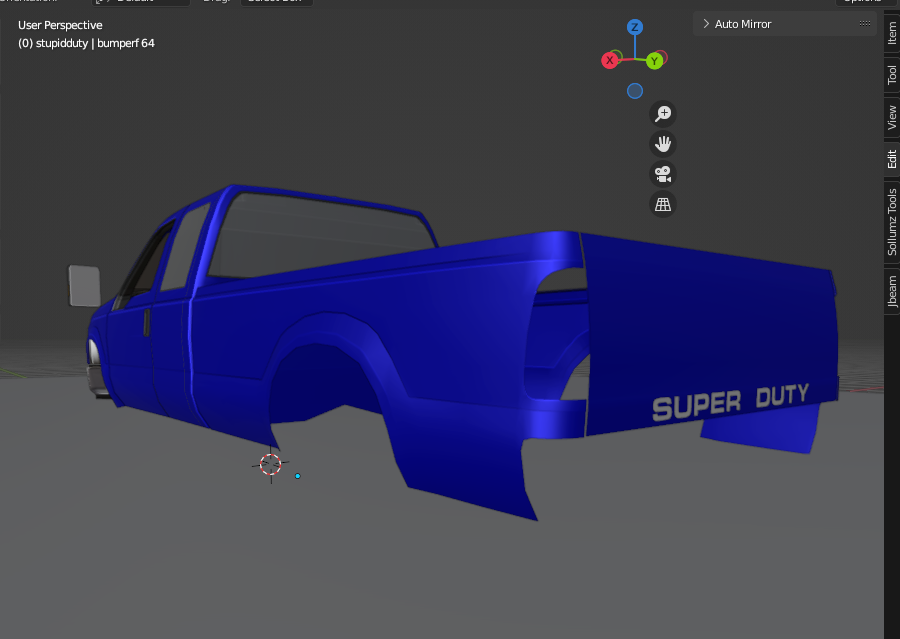Click the zoom magnifier viewport button
900x639 pixels.
tap(663, 114)
